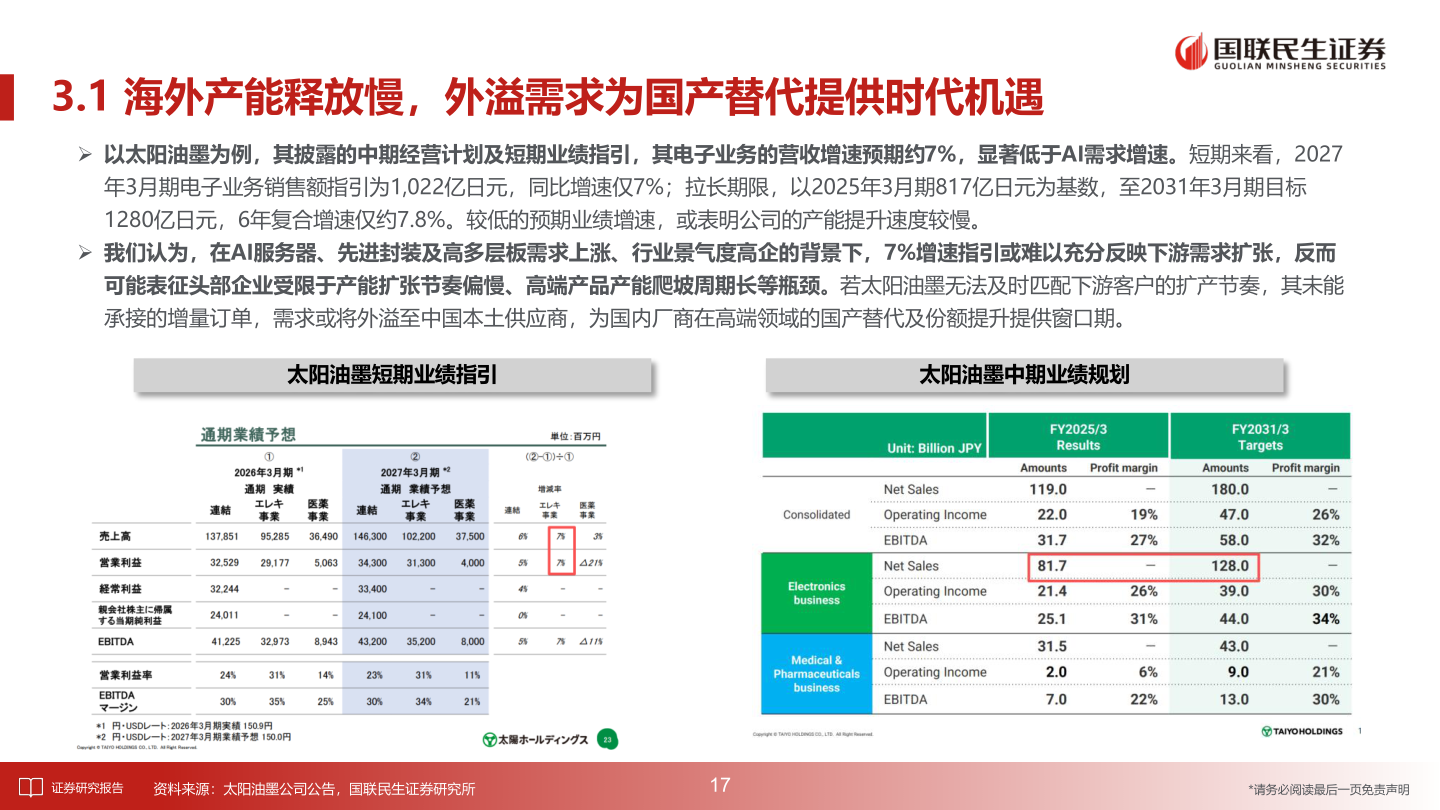Click the 太阳油墨中期业绩规划 header bar
1440x810 pixels.
[1024, 375]
